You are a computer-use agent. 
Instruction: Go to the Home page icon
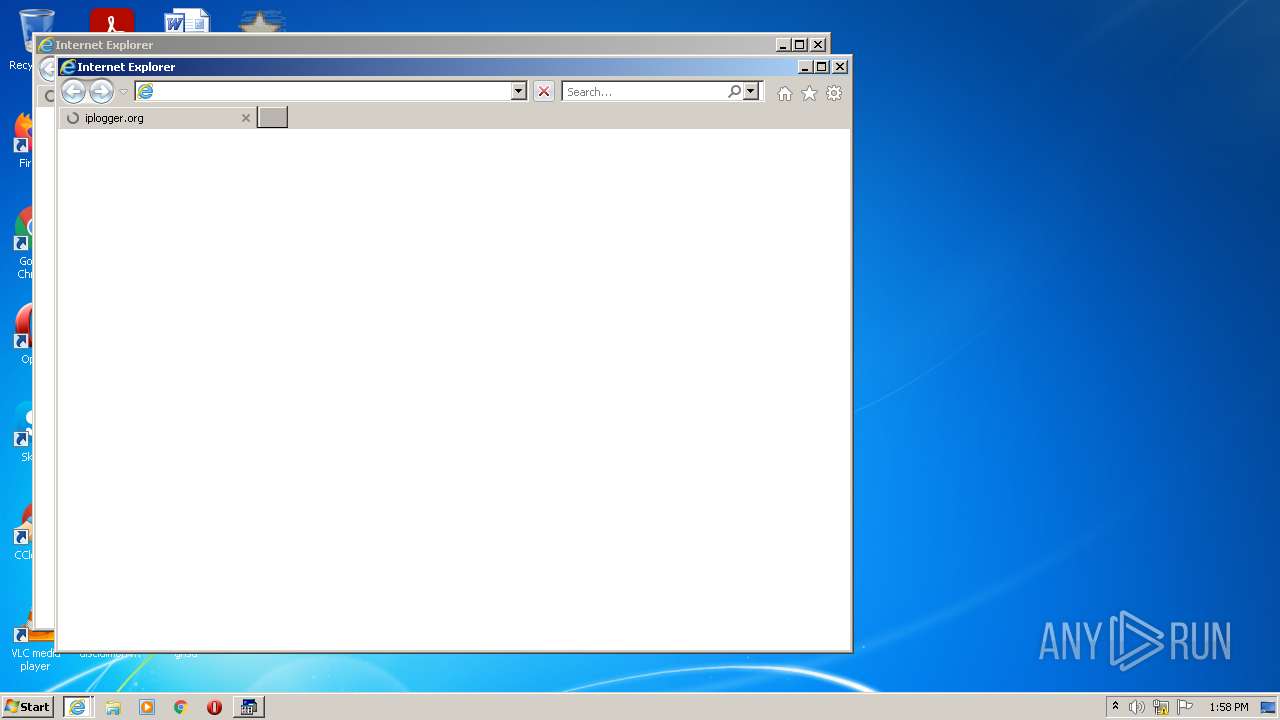click(x=785, y=93)
